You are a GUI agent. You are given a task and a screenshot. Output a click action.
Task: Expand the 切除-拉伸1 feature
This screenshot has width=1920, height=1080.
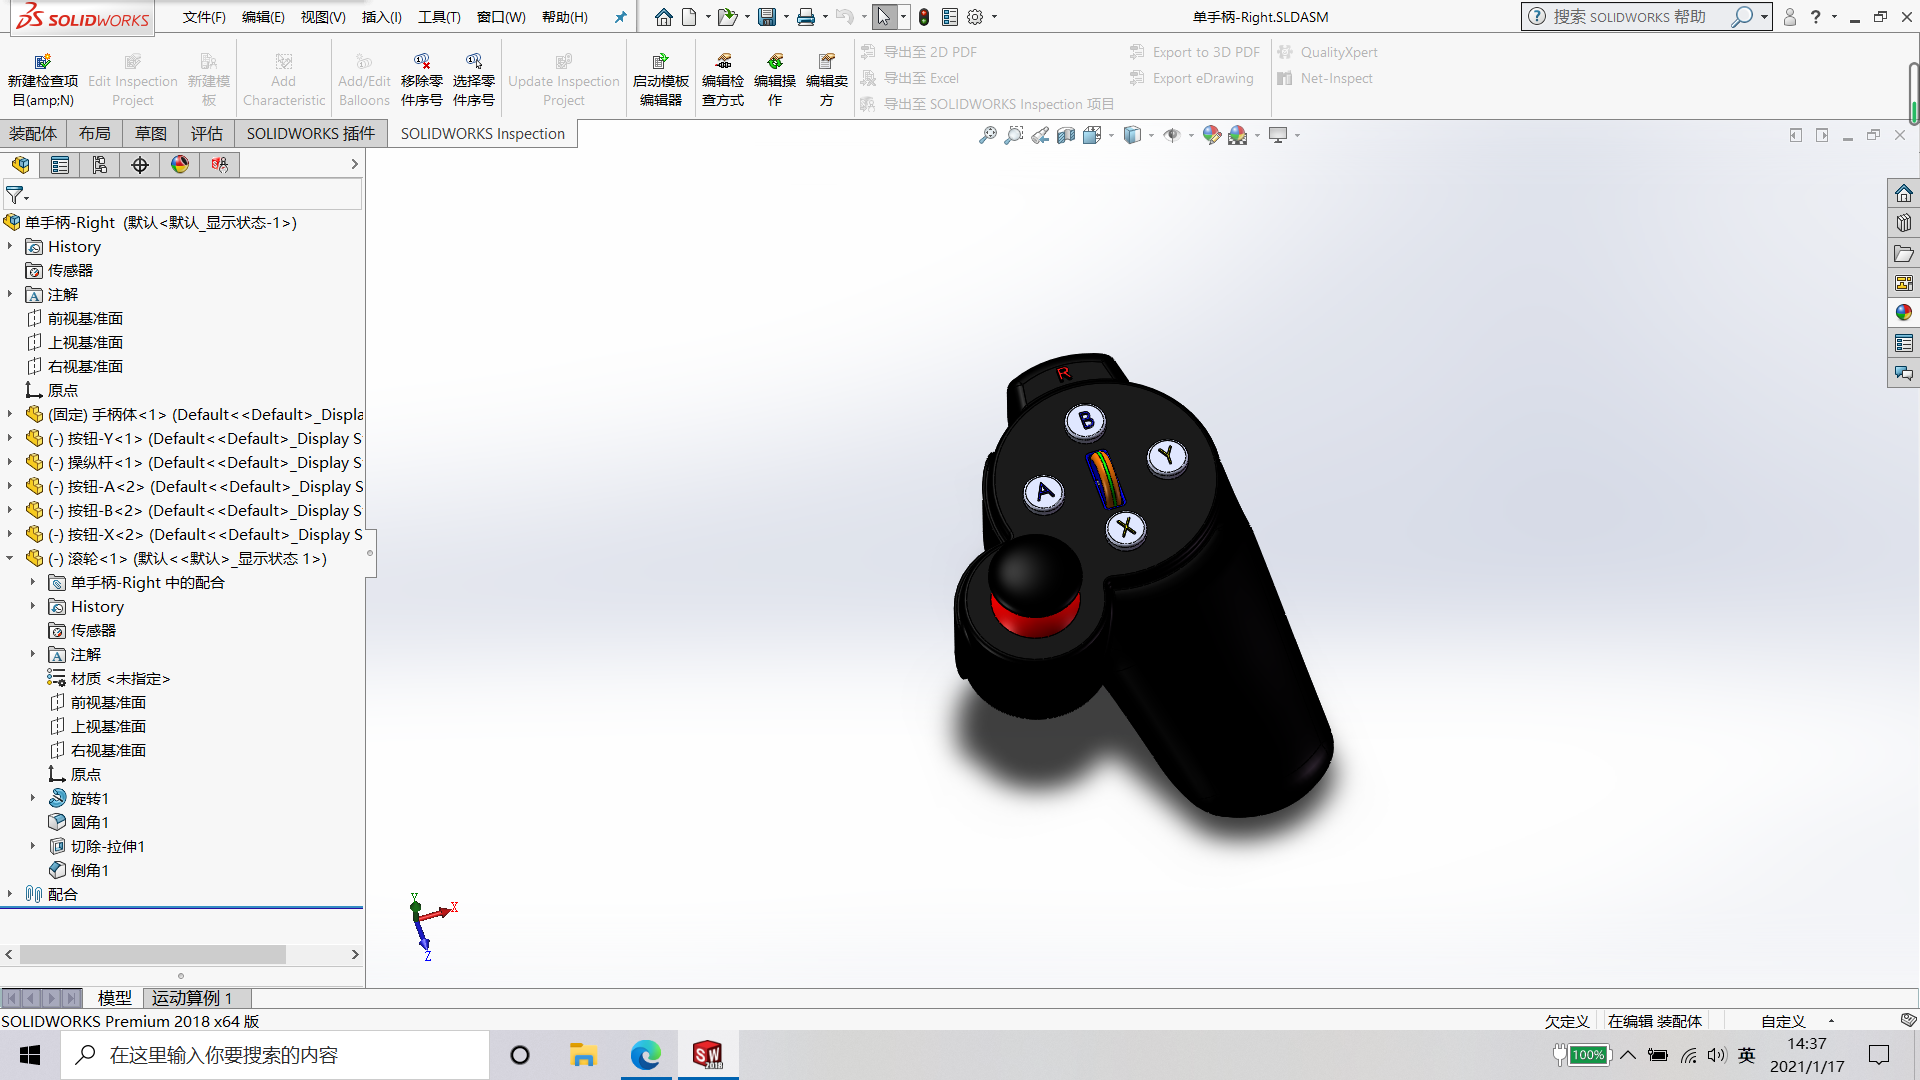tap(33, 846)
